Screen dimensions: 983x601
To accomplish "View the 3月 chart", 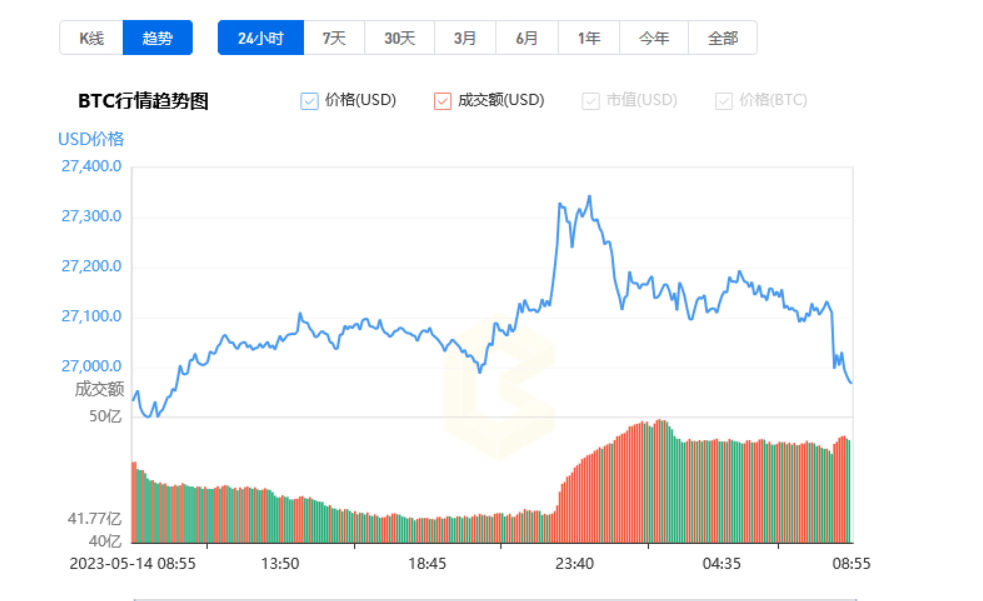I will [464, 37].
